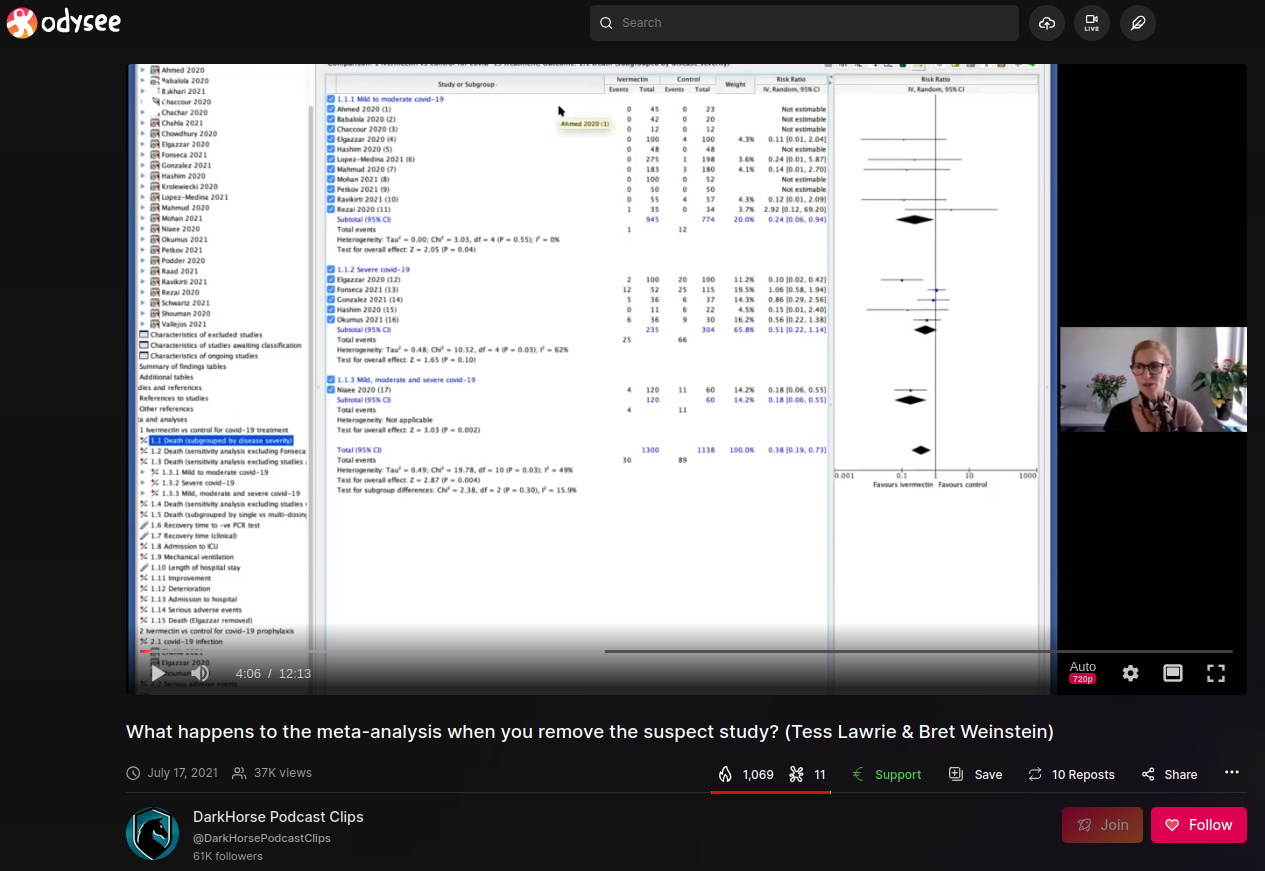The image size is (1265, 871).
Task: Click the search magnifier icon
Action: 606,23
